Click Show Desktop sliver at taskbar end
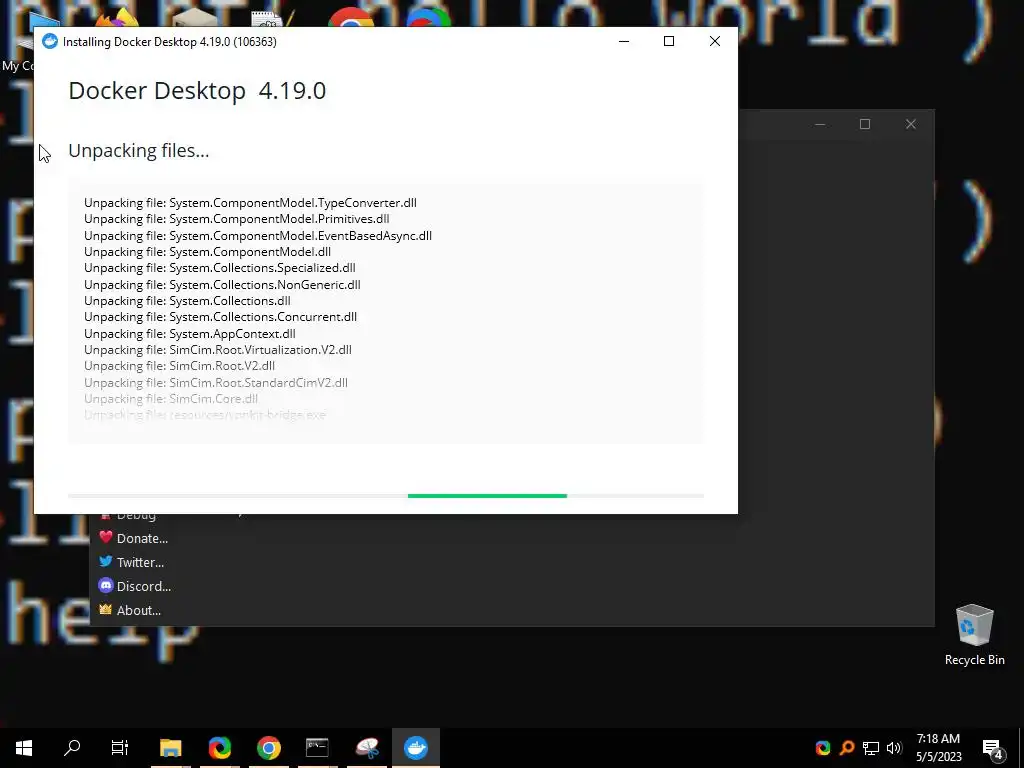The height and width of the screenshot is (768, 1024). 1021,748
